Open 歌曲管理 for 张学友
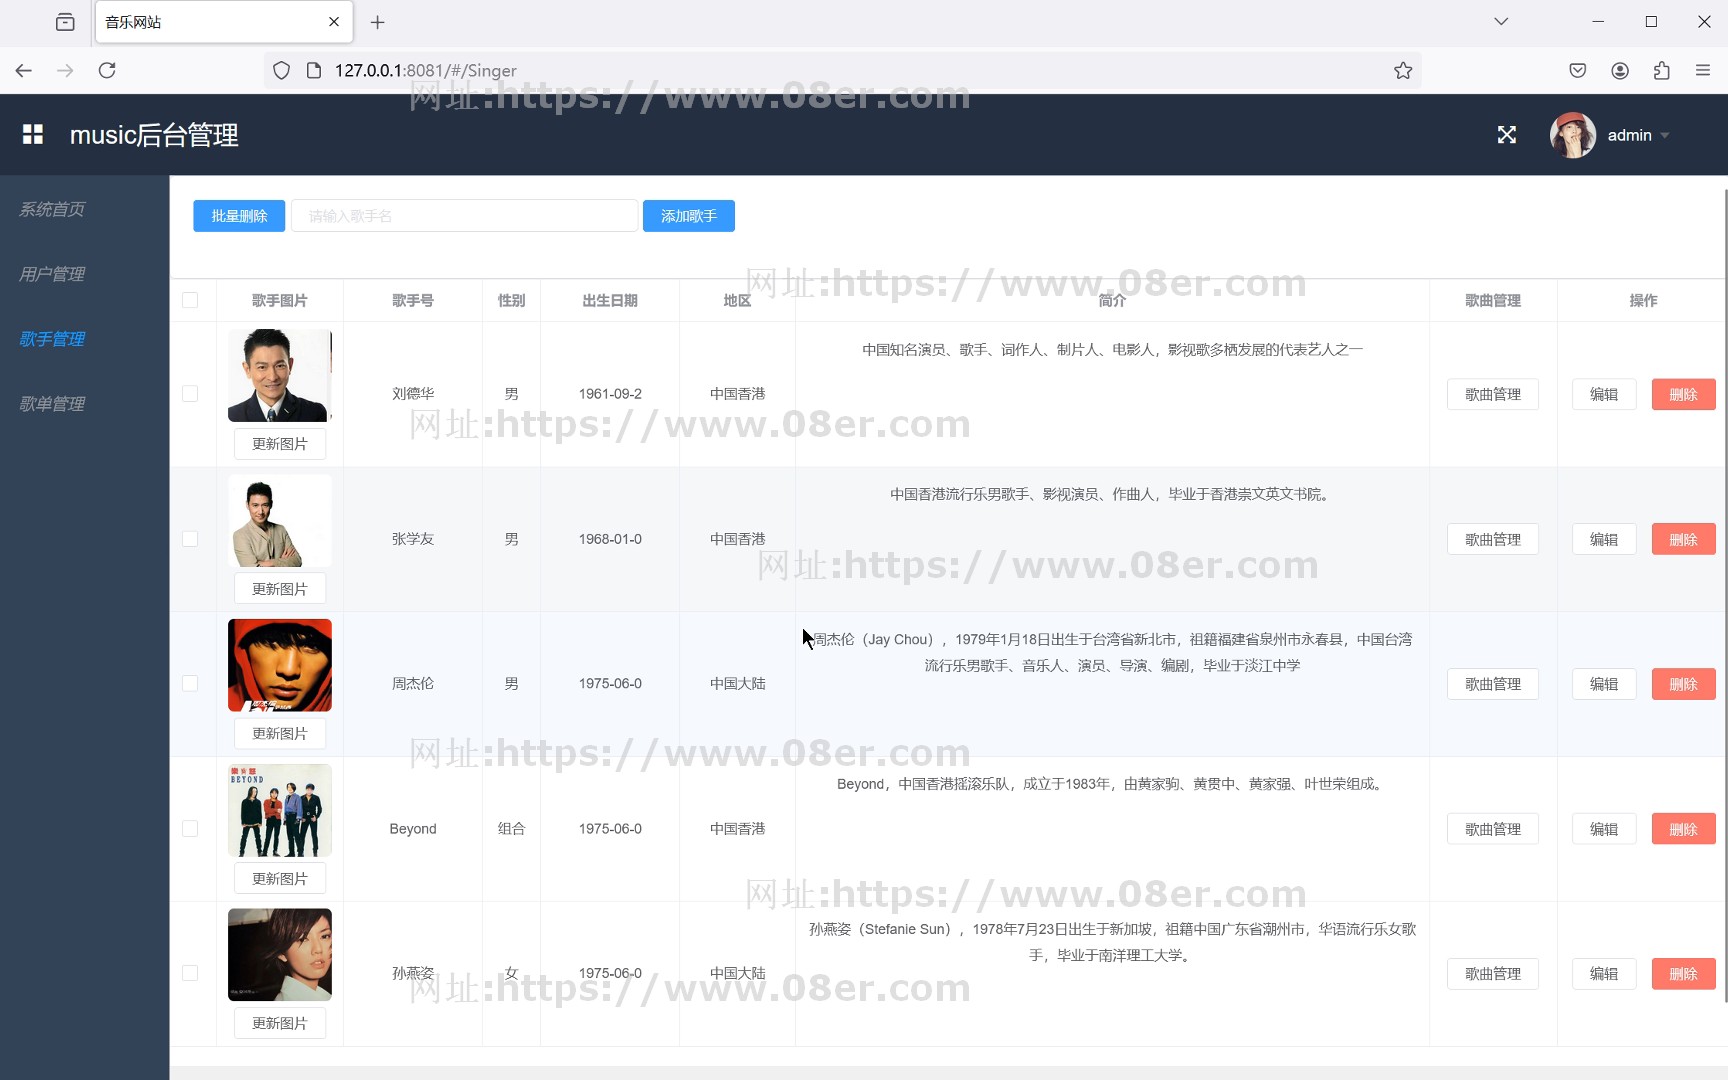1728x1080 pixels. click(x=1493, y=539)
